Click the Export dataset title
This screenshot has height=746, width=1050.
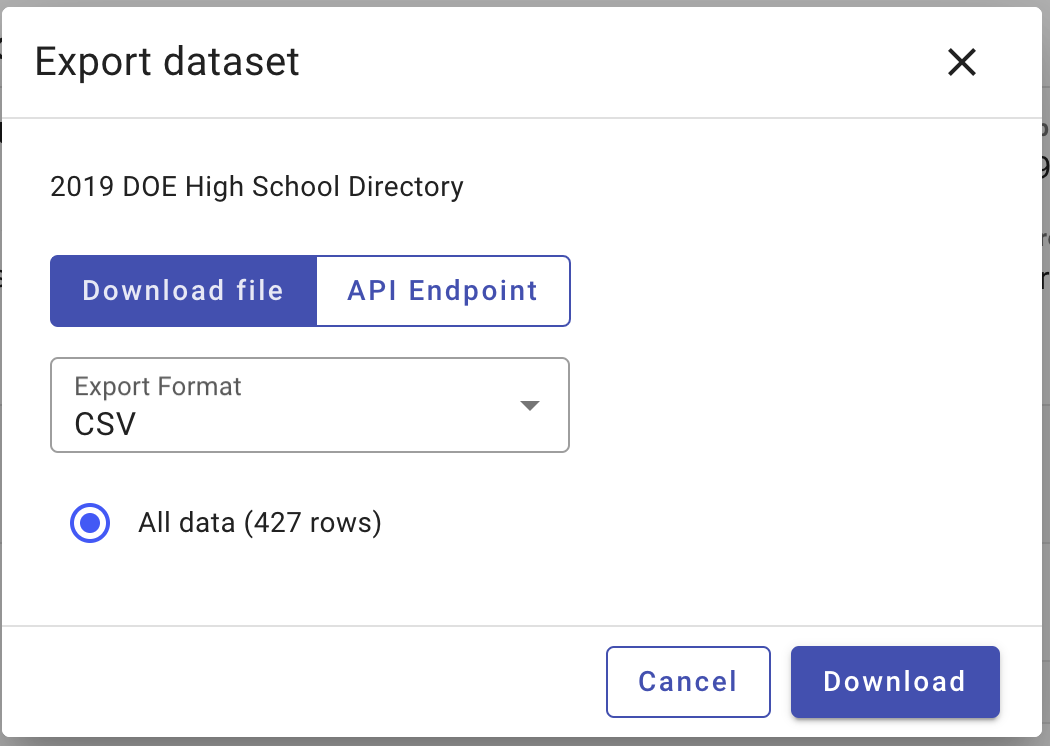click(167, 62)
